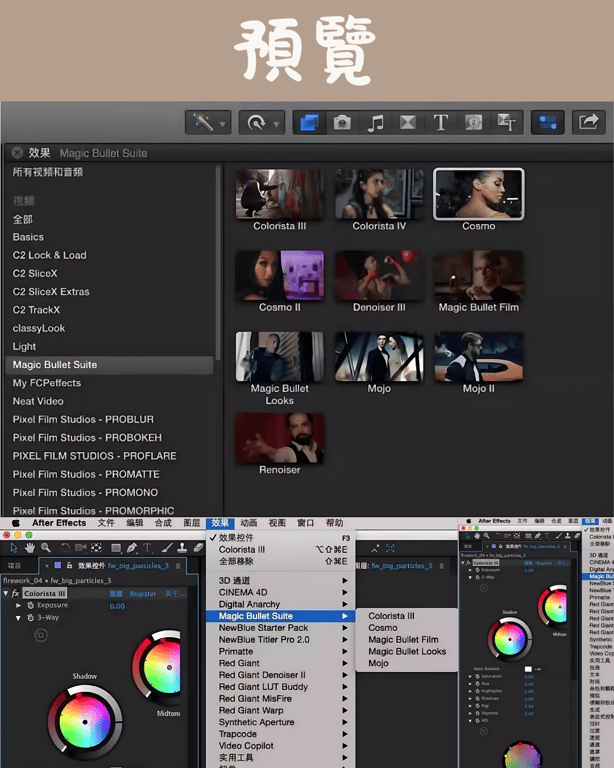Click the Register link for Colorista III
This screenshot has width=614, height=768.
[x=142, y=594]
